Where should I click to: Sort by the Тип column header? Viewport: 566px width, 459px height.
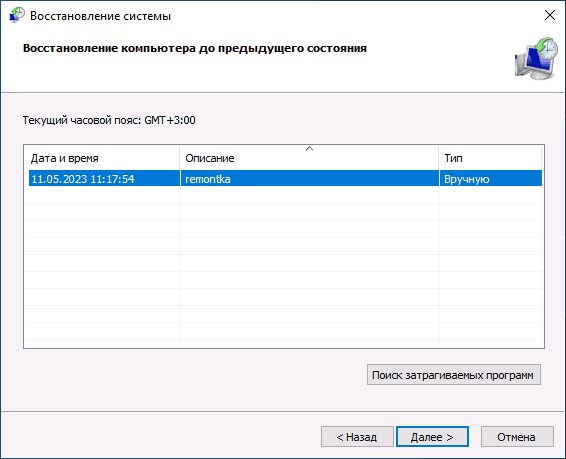(x=490, y=158)
